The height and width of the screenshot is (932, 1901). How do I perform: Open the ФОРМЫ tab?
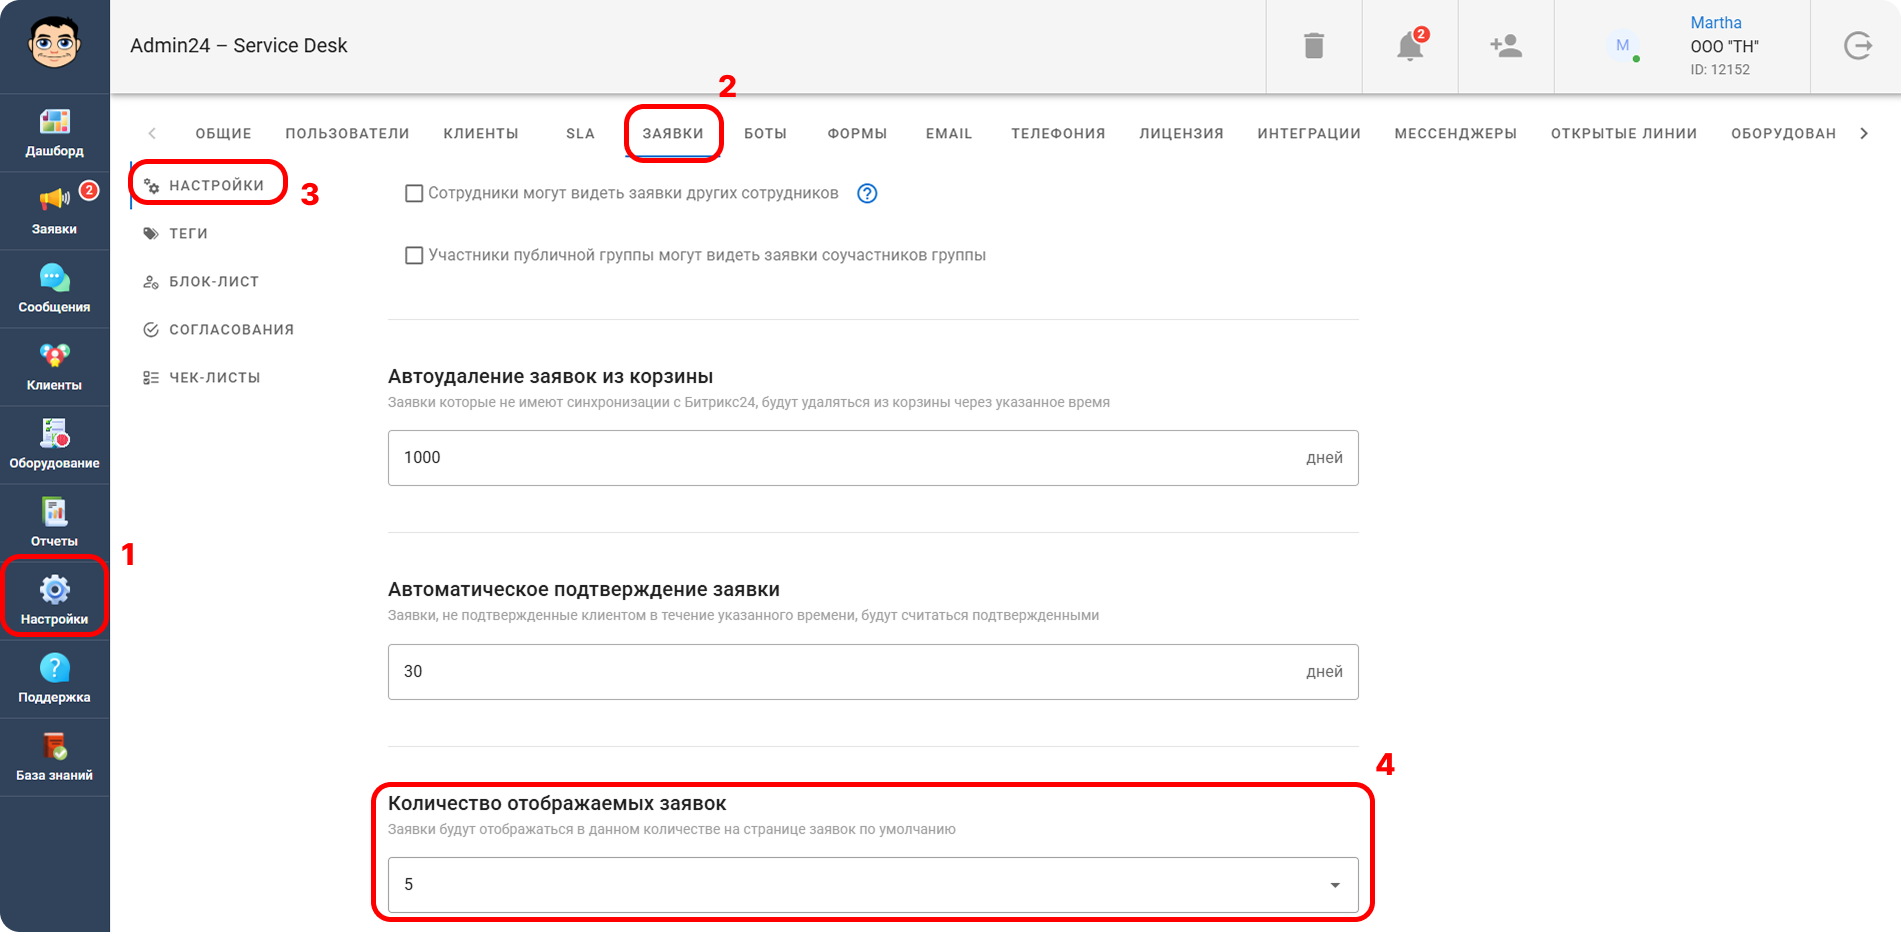click(x=857, y=134)
